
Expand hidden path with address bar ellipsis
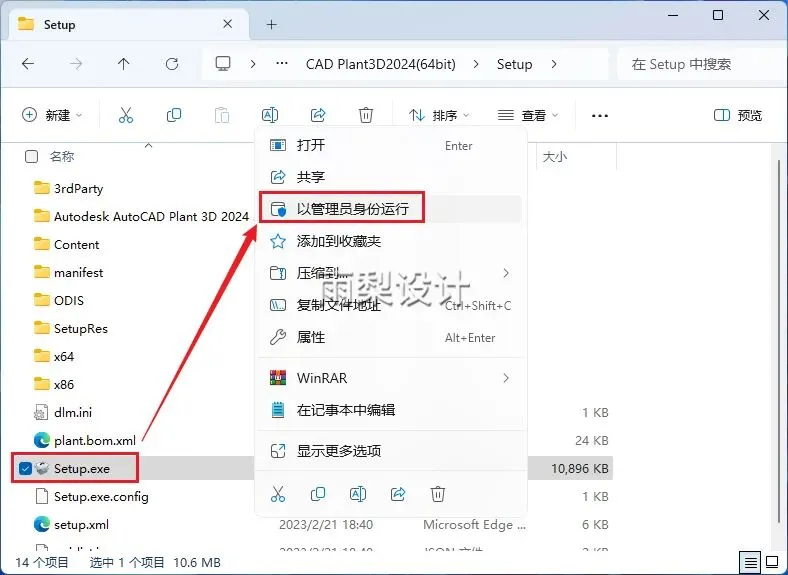tap(282, 64)
